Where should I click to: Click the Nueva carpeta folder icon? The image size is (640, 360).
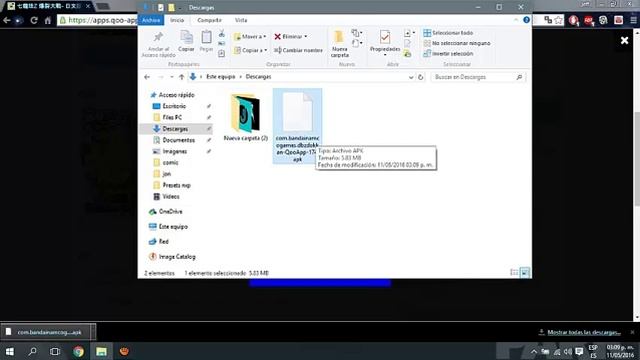pyautogui.click(x=338, y=37)
